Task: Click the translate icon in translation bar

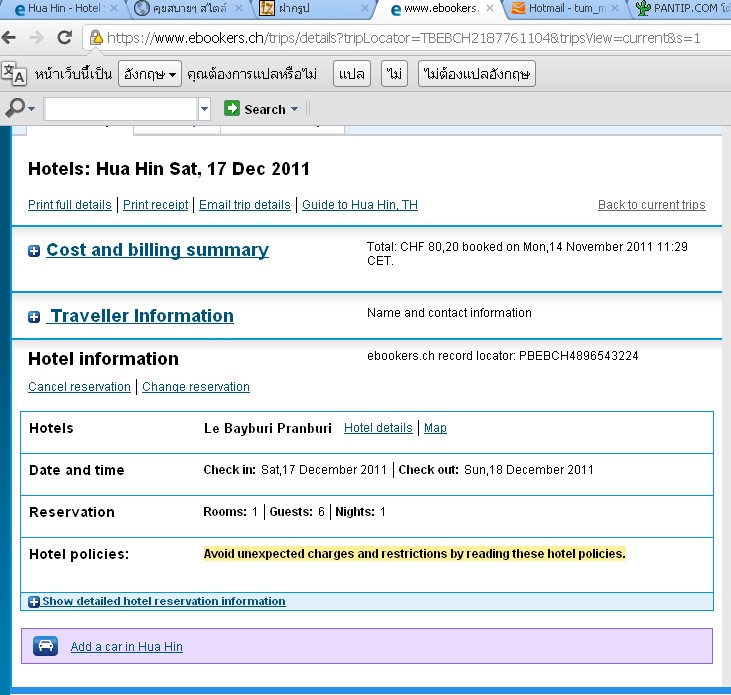Action: coord(14,74)
